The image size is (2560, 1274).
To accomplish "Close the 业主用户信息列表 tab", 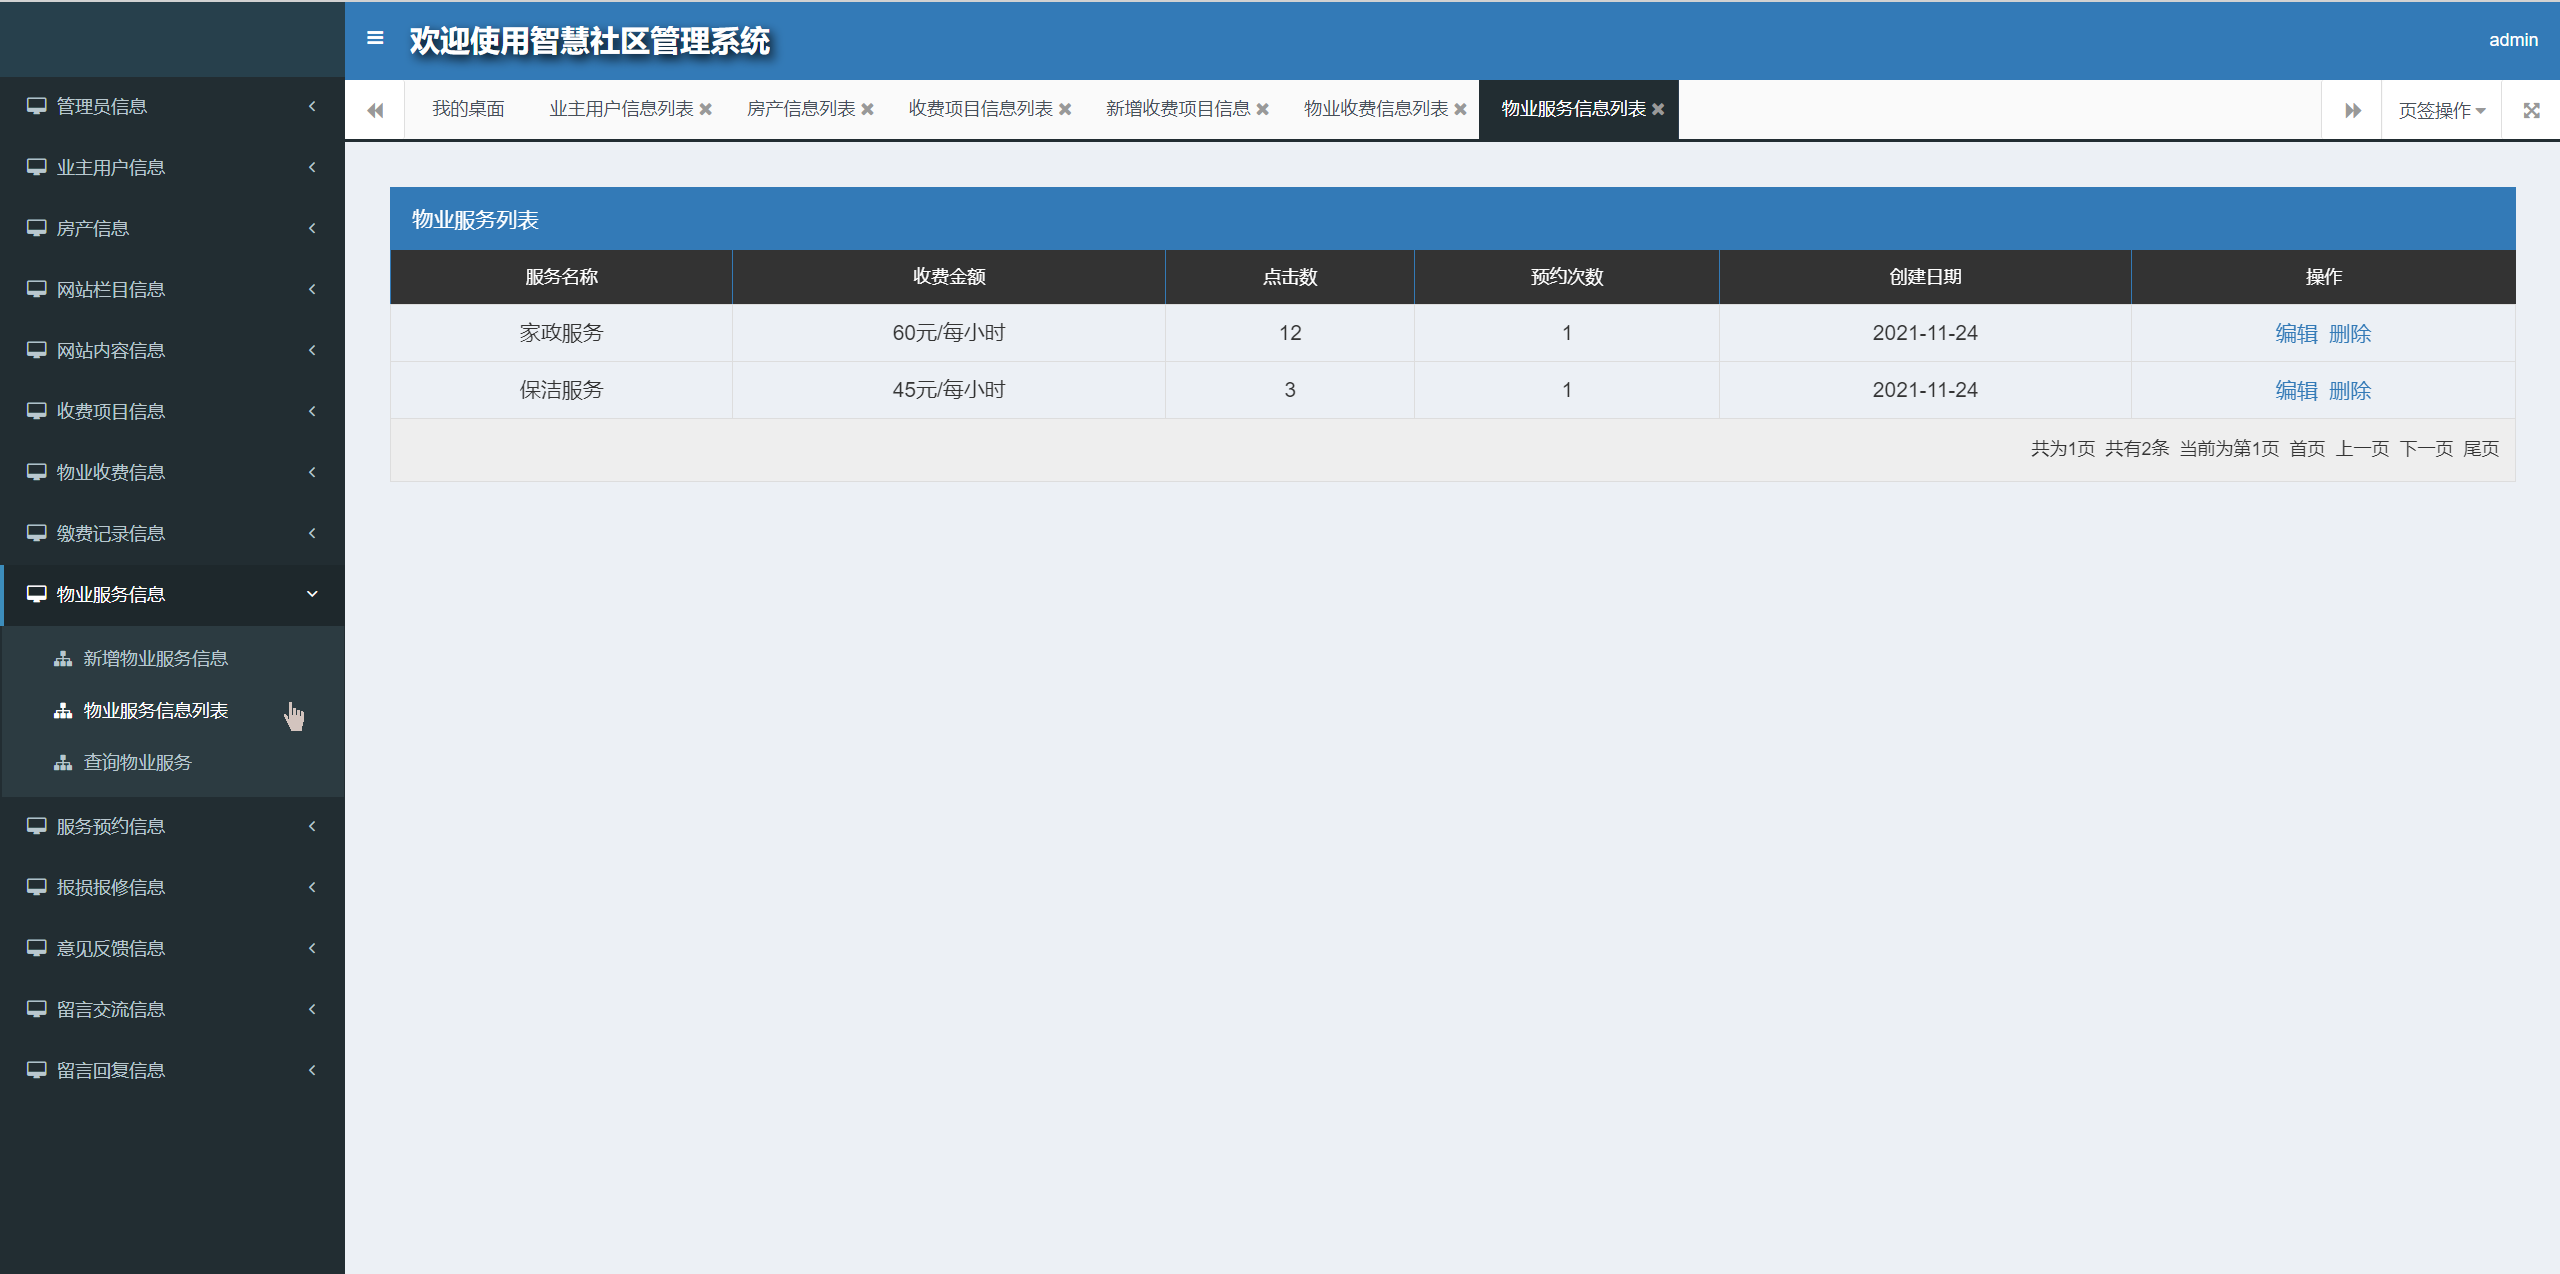I will pos(706,109).
